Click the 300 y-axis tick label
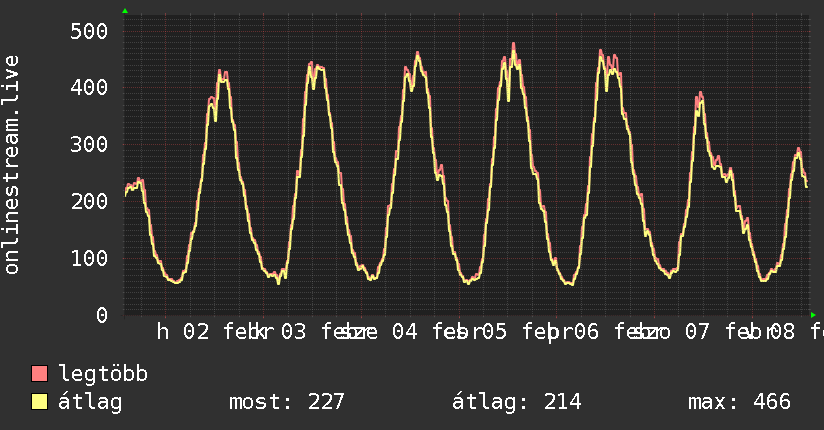 90,145
